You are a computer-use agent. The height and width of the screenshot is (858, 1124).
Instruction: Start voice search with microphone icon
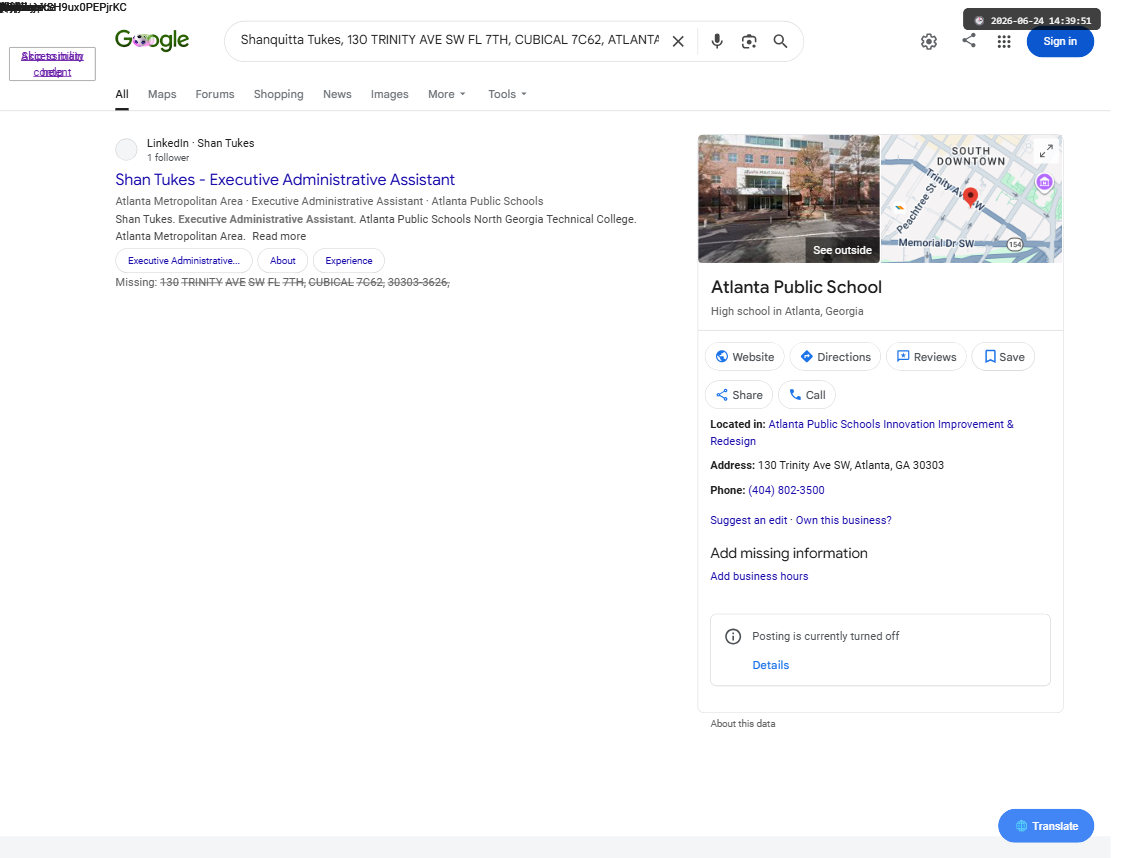[x=716, y=42]
